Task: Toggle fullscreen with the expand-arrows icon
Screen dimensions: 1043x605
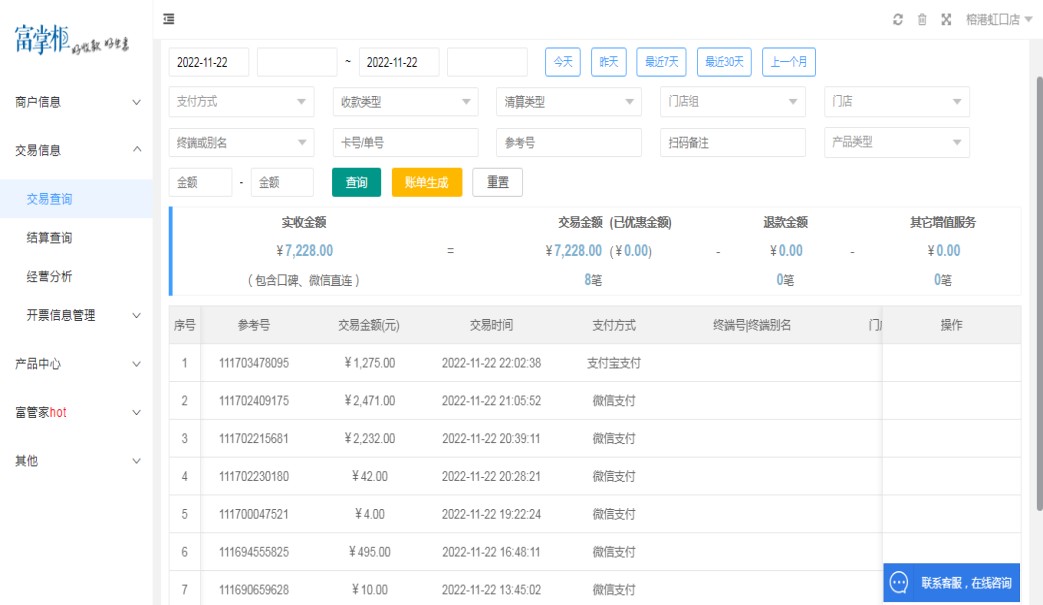Action: tap(946, 20)
